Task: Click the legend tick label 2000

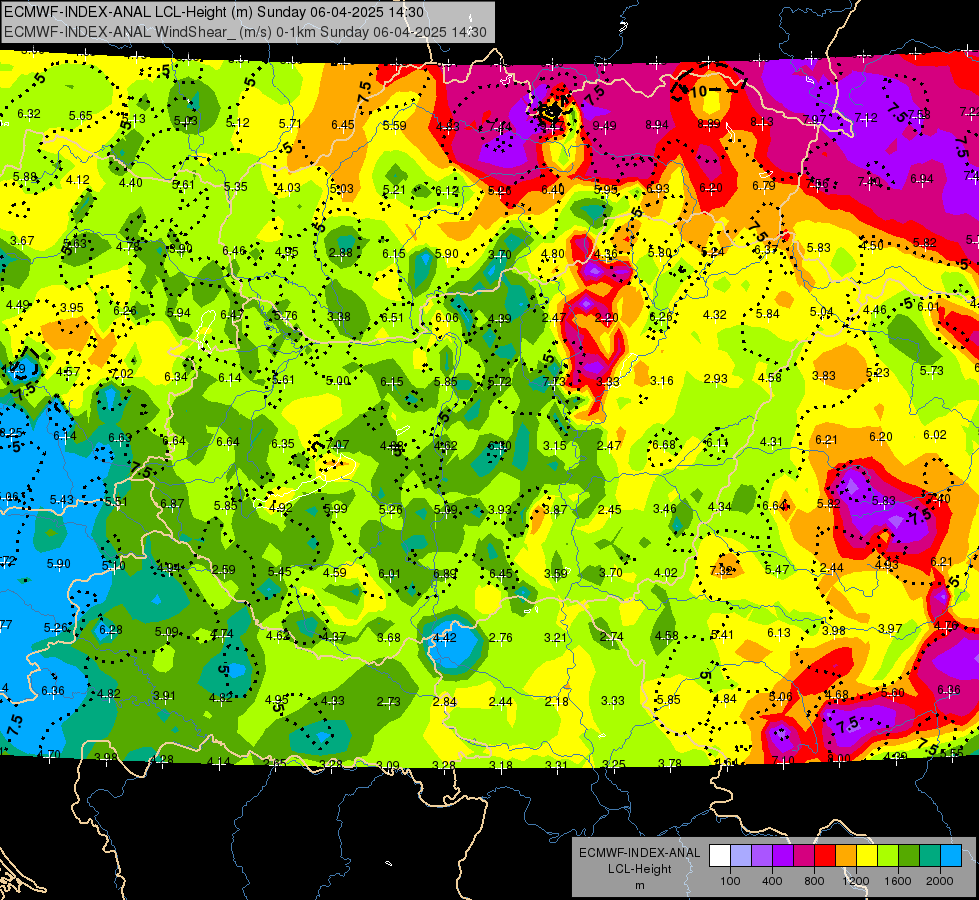Action: [940, 881]
